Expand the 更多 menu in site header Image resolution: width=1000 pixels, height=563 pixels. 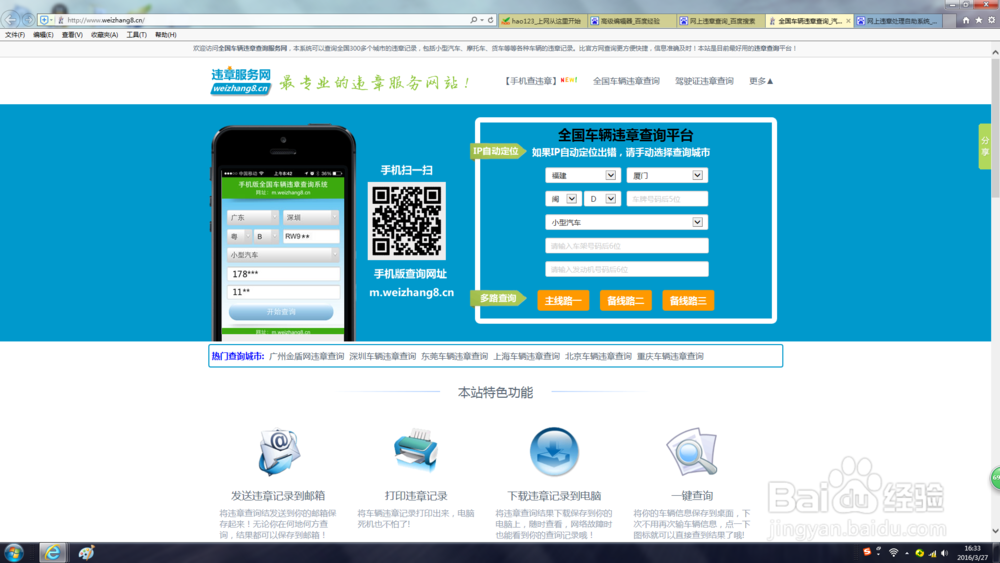[x=761, y=81]
